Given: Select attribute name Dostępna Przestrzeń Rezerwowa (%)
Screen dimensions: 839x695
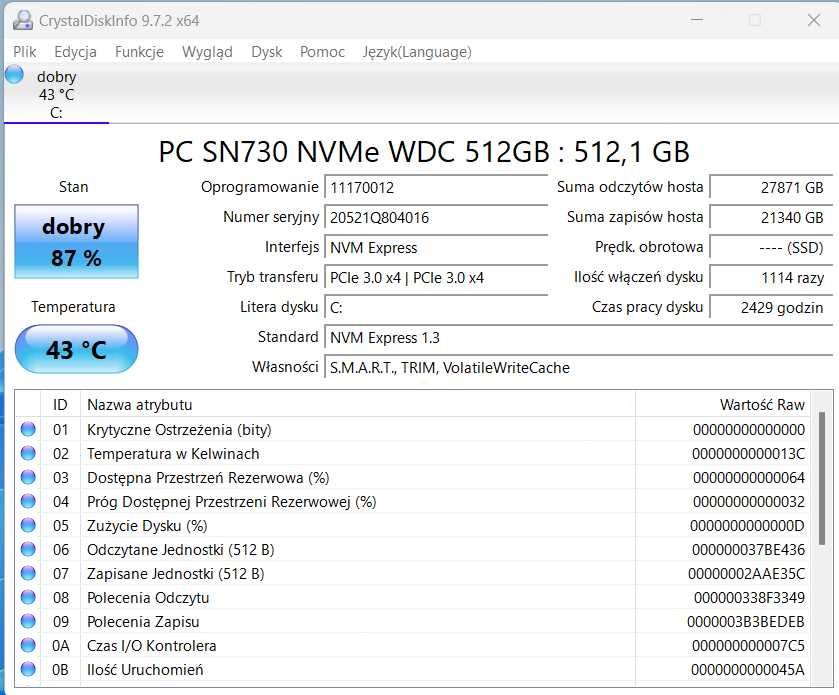Looking at the screenshot, I should (x=208, y=478).
